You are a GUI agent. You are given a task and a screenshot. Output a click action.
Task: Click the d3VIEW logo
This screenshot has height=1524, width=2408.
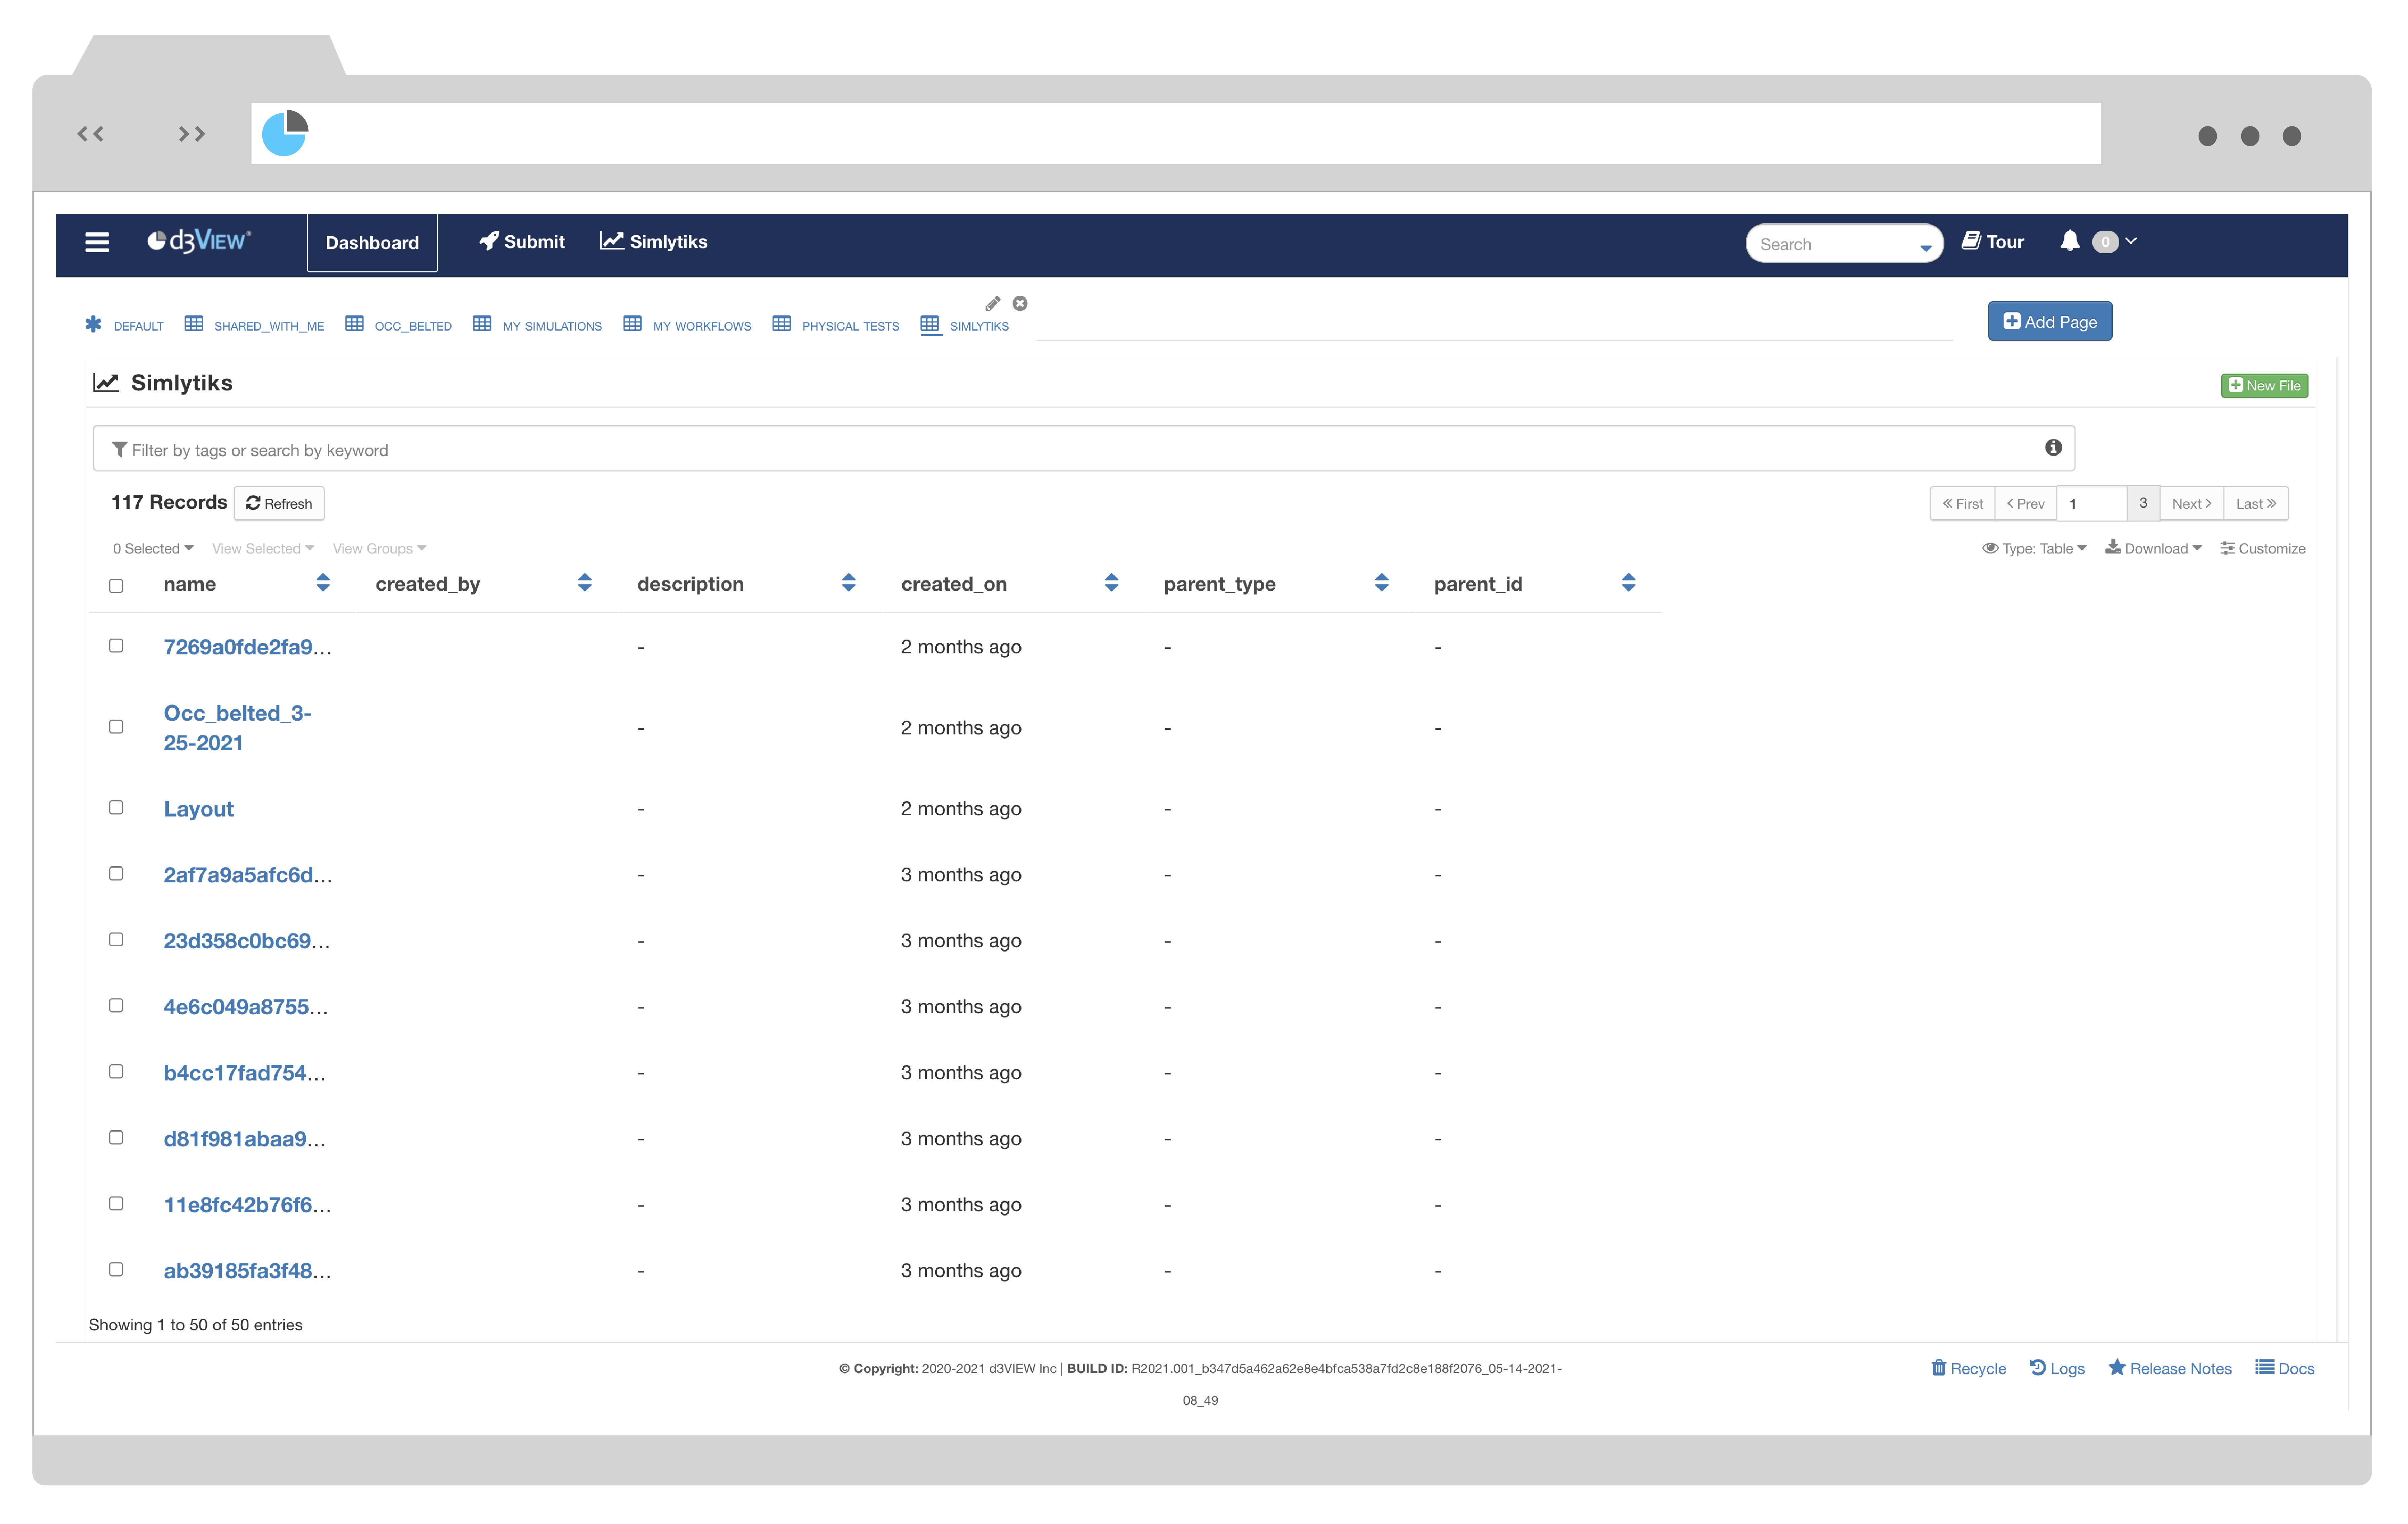tap(199, 241)
